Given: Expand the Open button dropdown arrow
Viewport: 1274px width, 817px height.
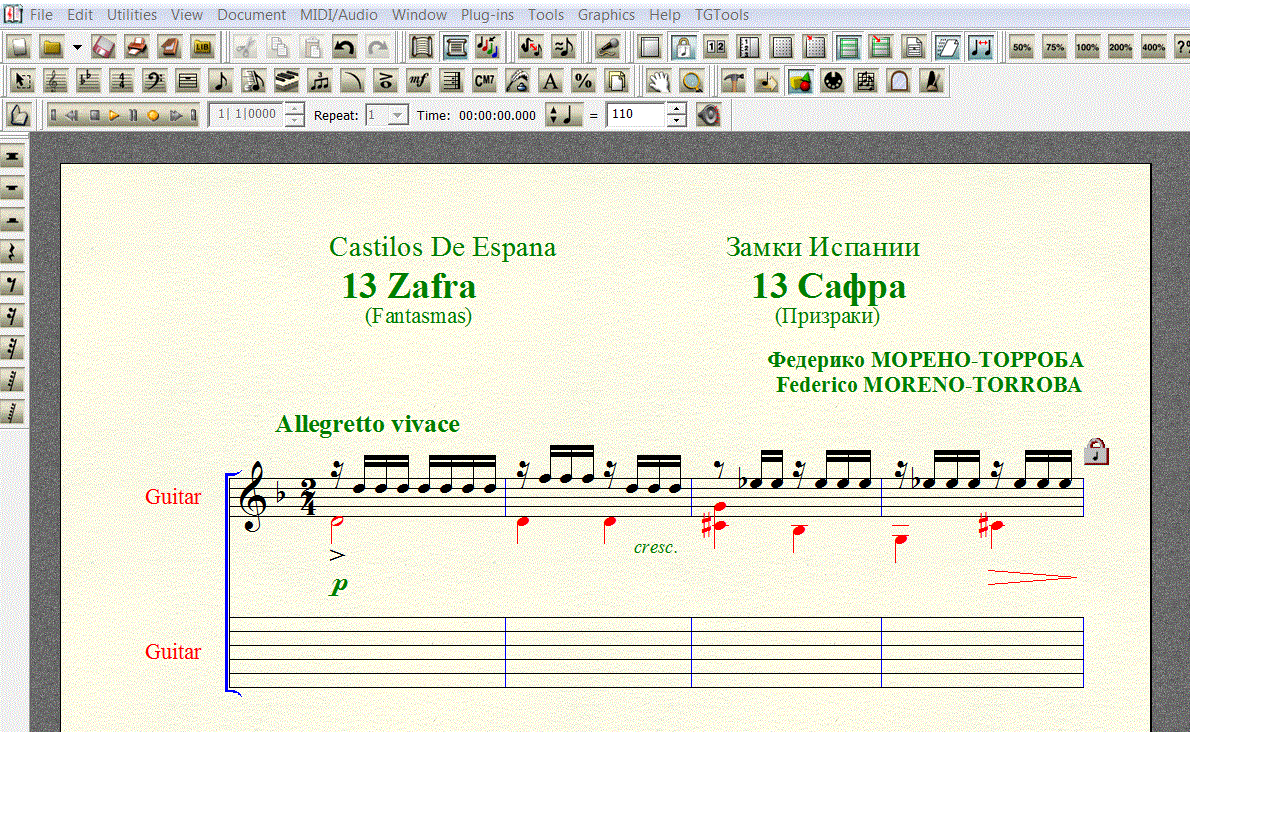Looking at the screenshot, I should click(x=77, y=47).
